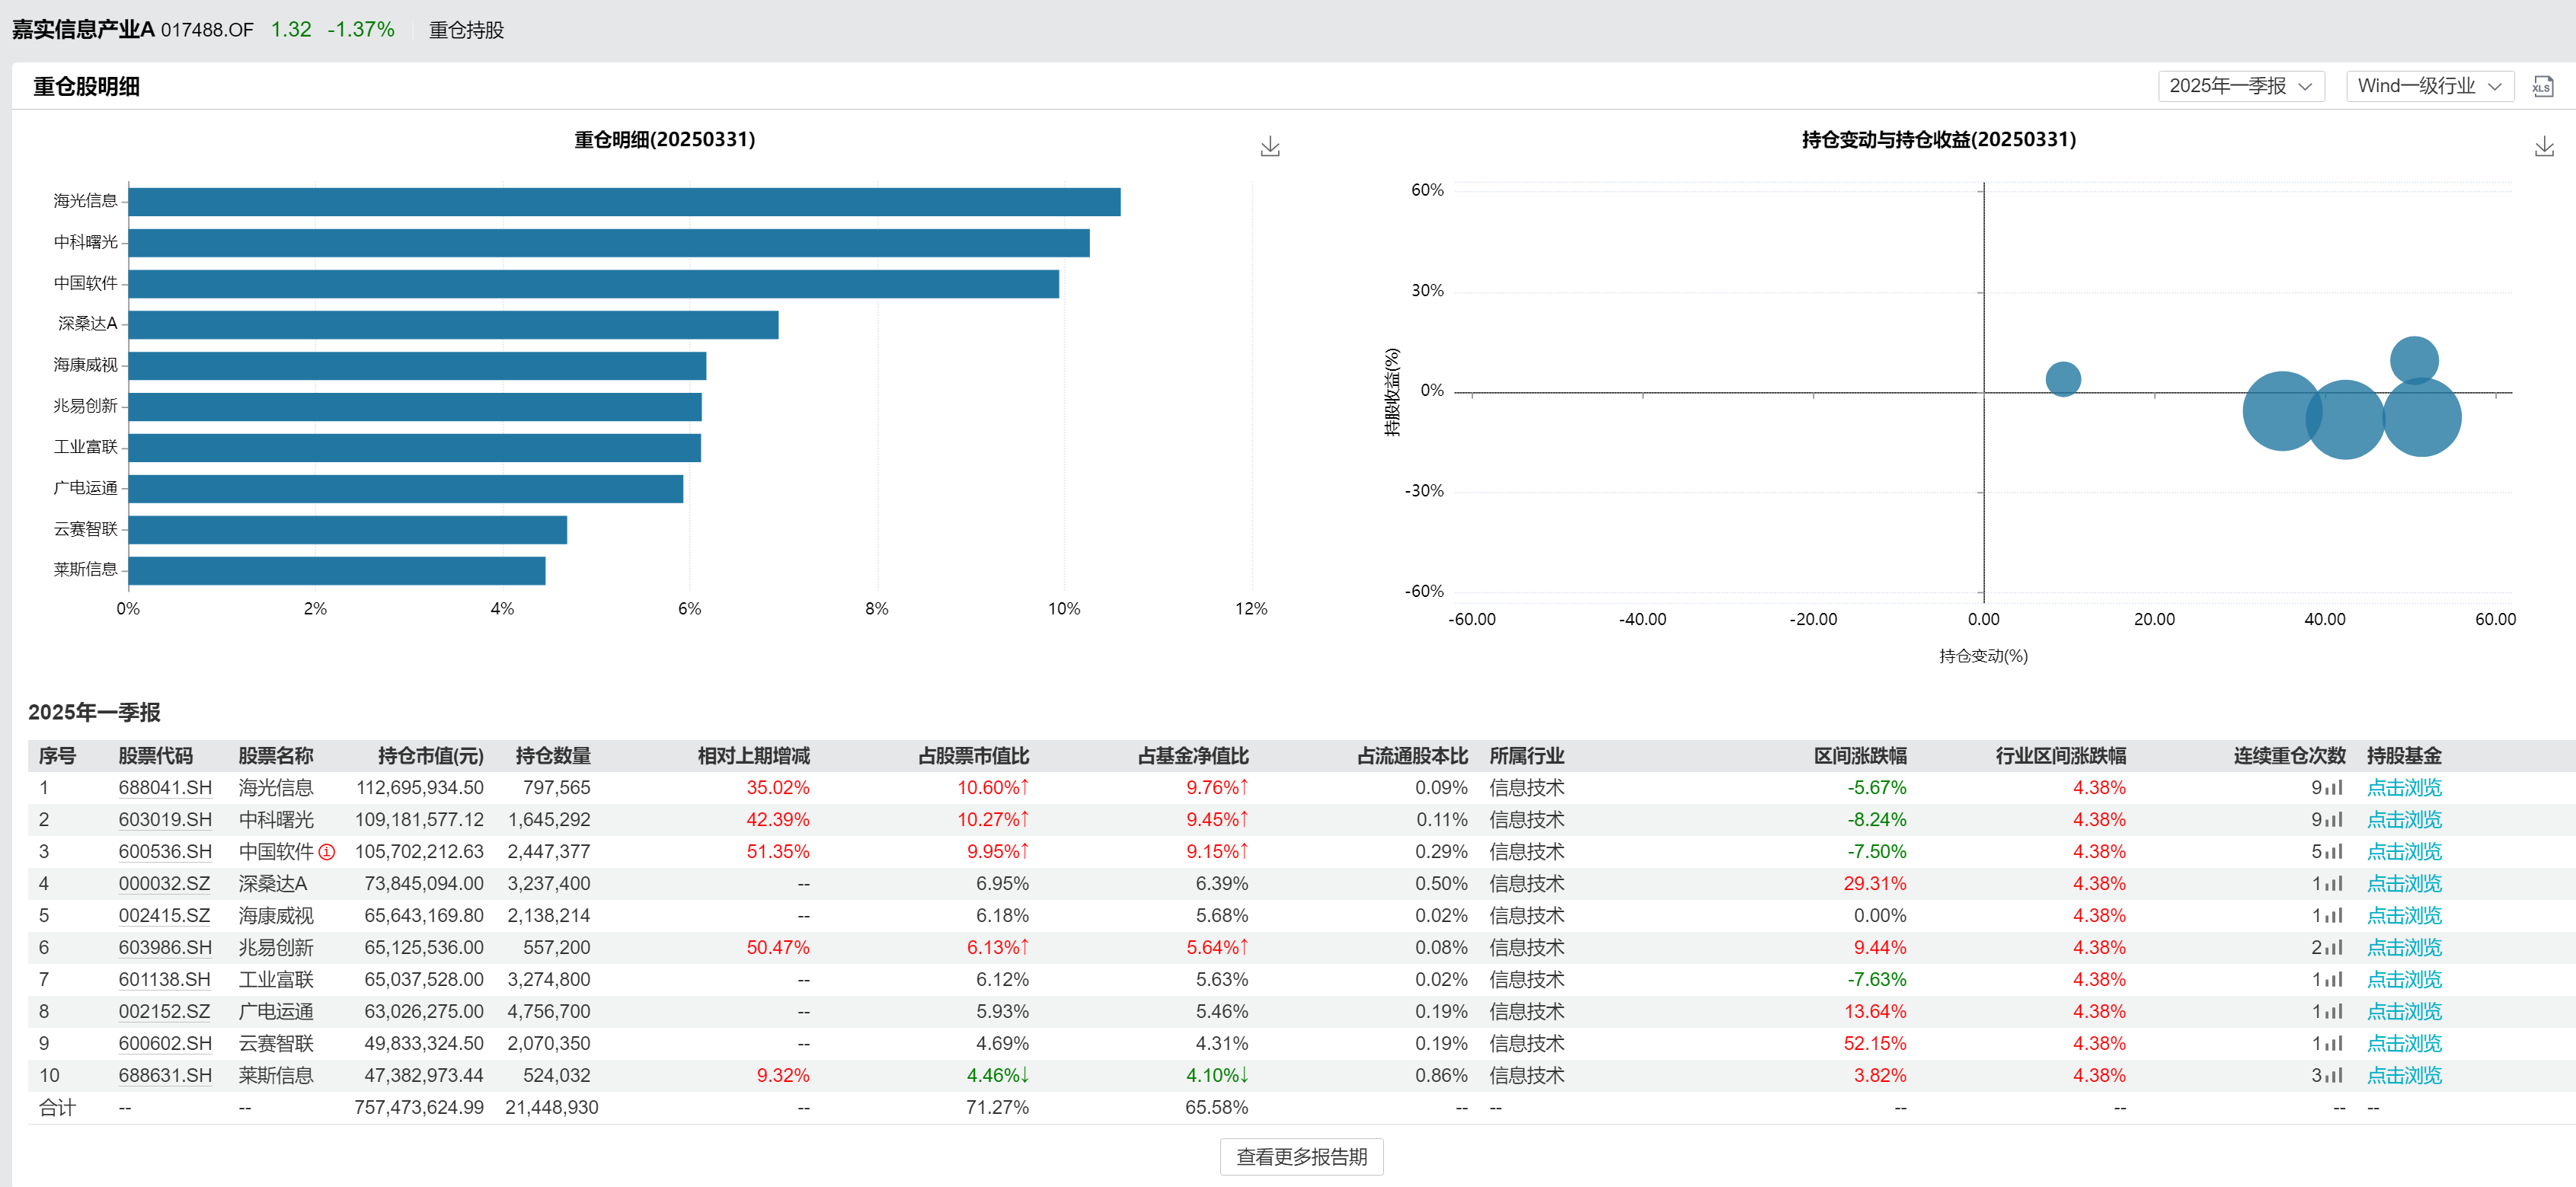Click the topmost bubble in scatter chart
The image size is (2576, 1187).
pos(2414,360)
